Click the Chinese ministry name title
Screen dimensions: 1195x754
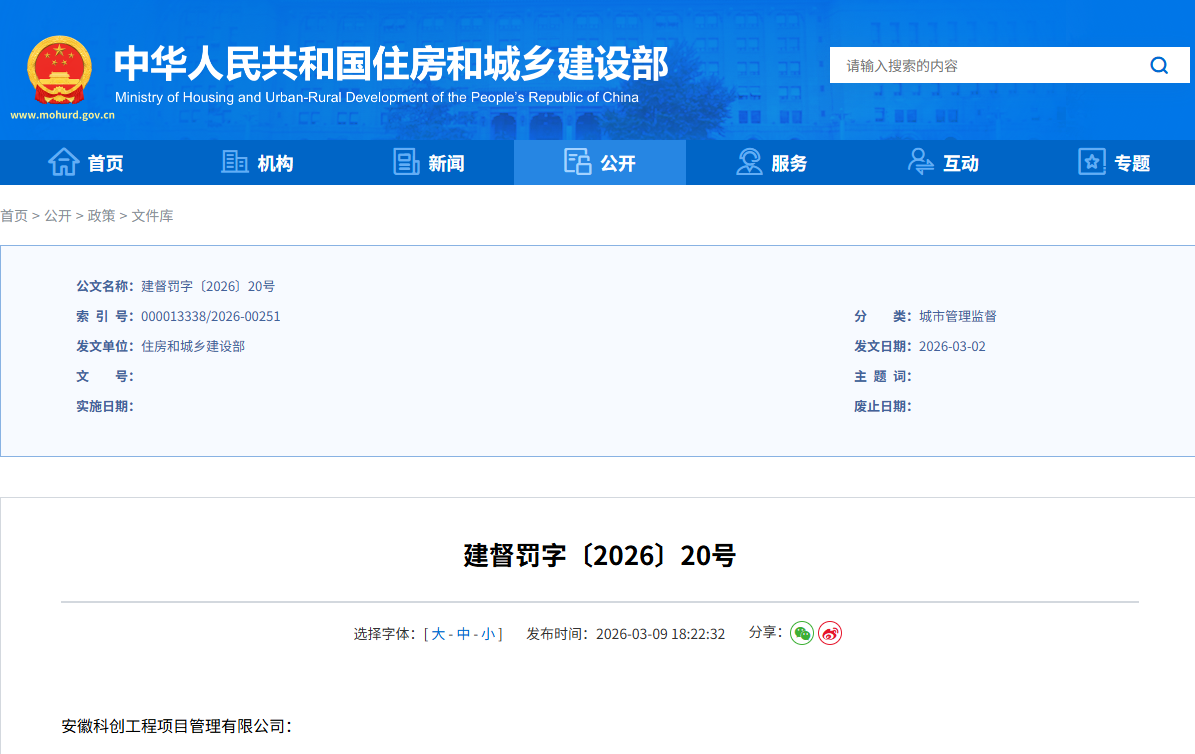[x=391, y=63]
